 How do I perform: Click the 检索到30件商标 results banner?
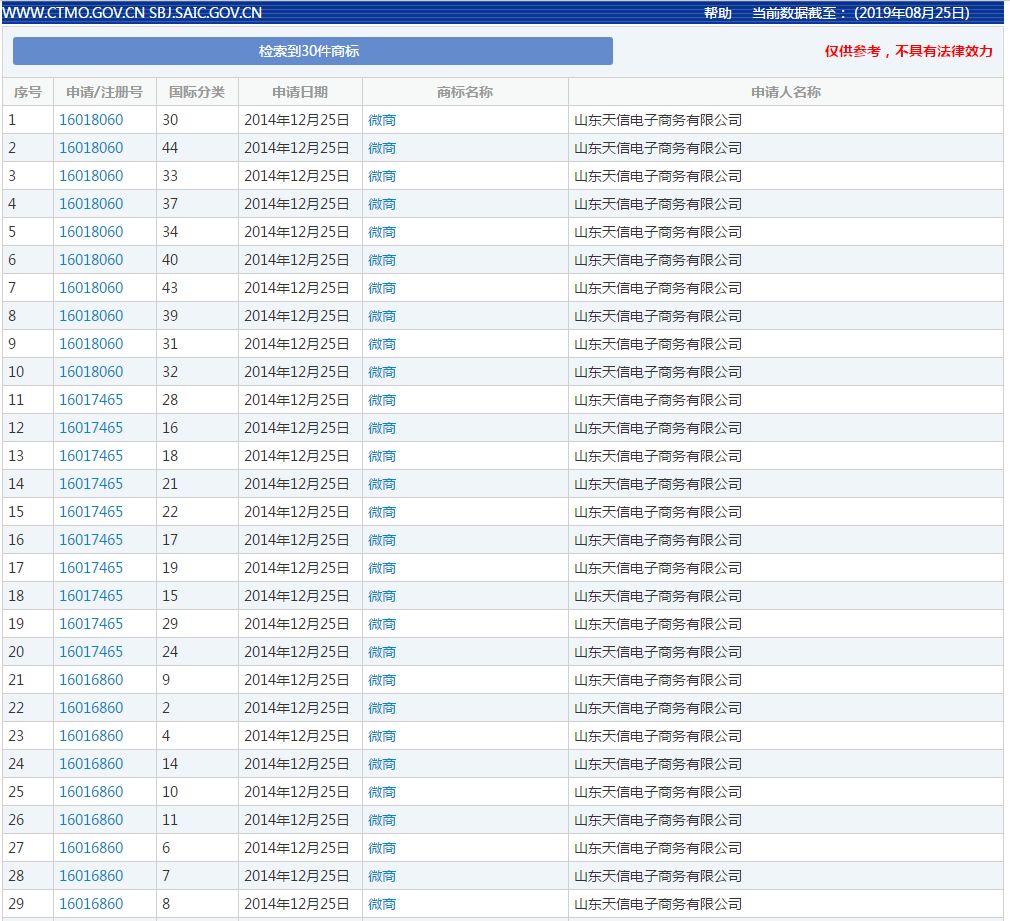[x=312, y=51]
